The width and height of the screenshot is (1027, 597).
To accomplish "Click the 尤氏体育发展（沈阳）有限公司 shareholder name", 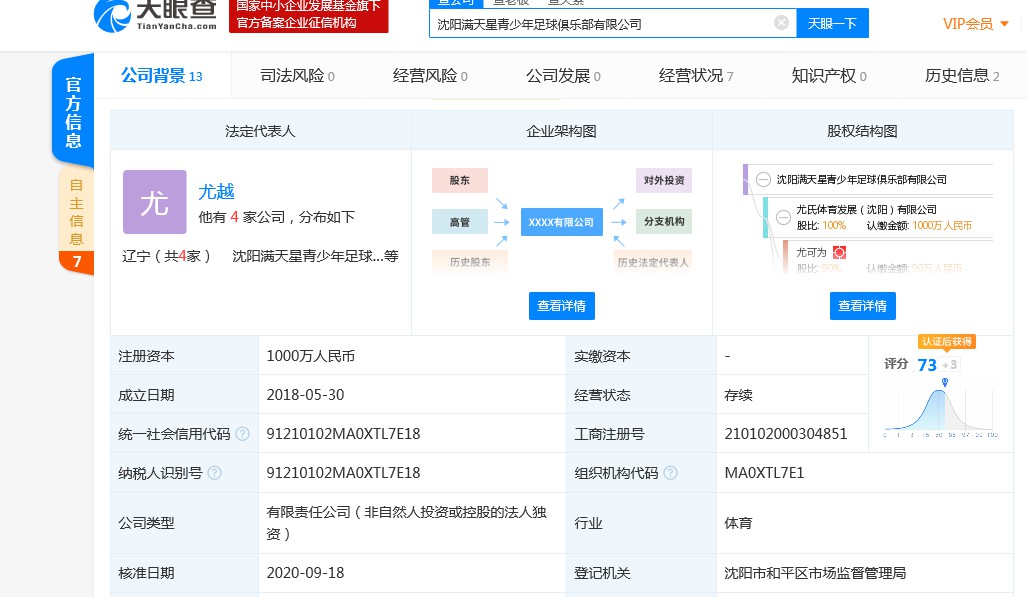I will point(867,210).
